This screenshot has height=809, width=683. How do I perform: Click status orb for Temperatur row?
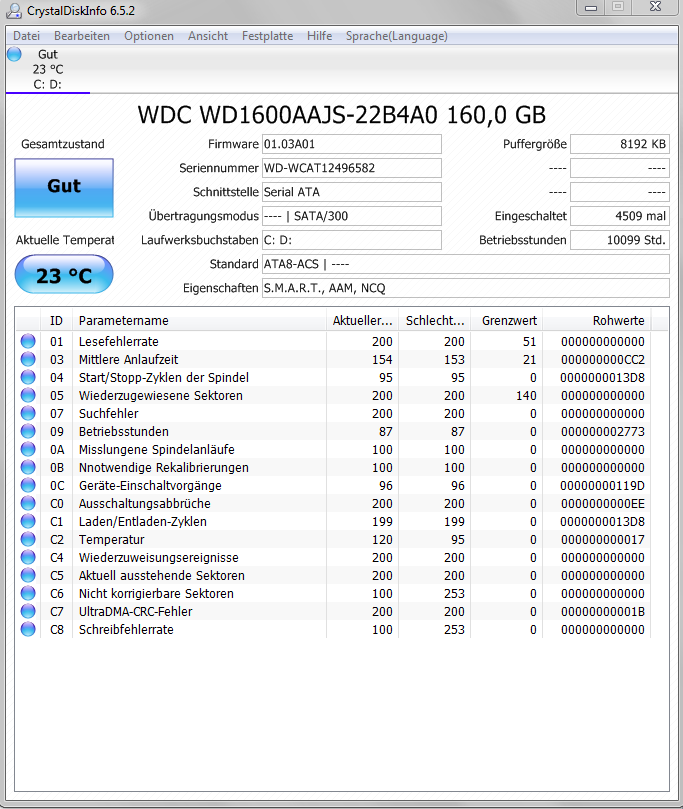(x=28, y=539)
